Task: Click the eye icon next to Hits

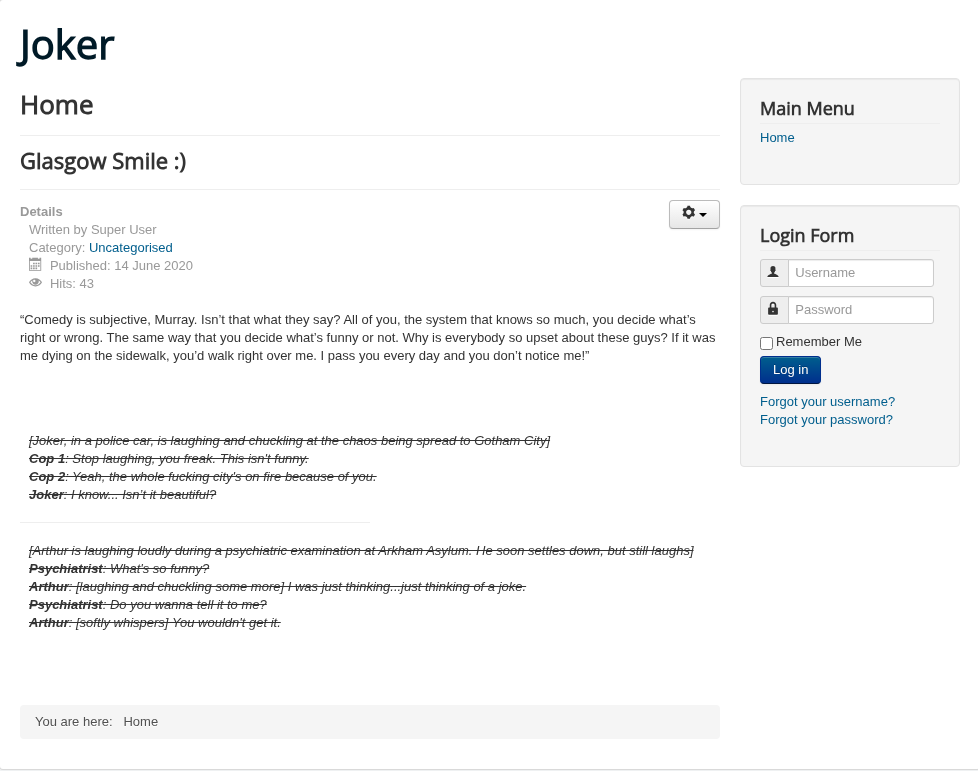Action: pos(36,283)
